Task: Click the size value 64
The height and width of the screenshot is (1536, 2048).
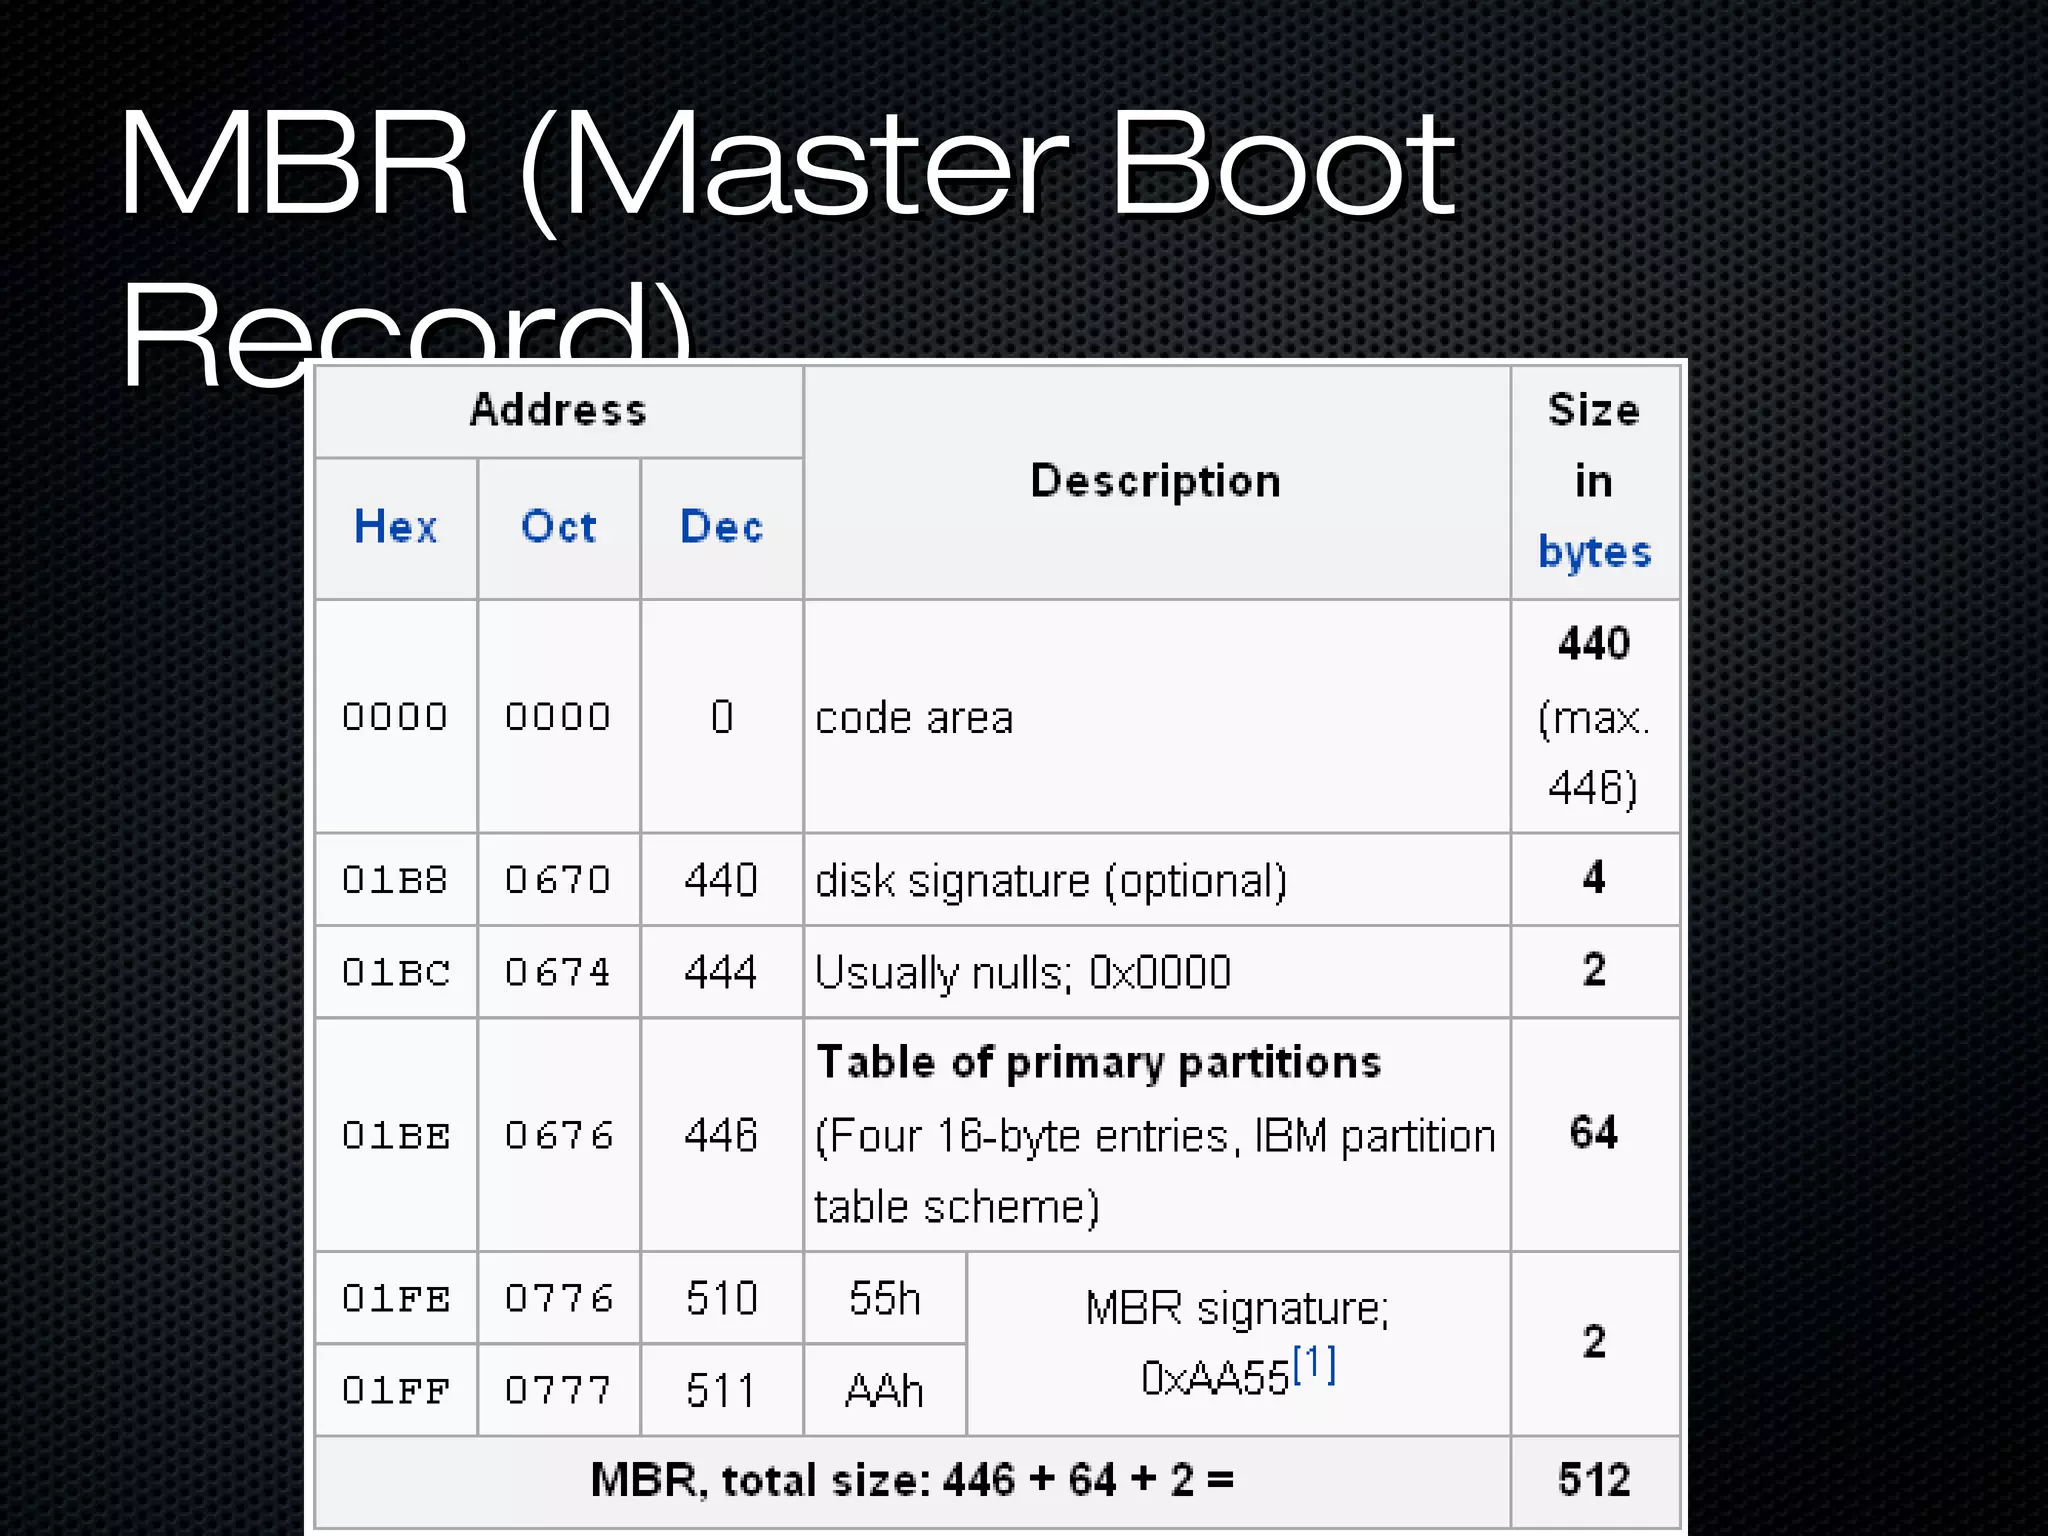Action: point(1594,1133)
